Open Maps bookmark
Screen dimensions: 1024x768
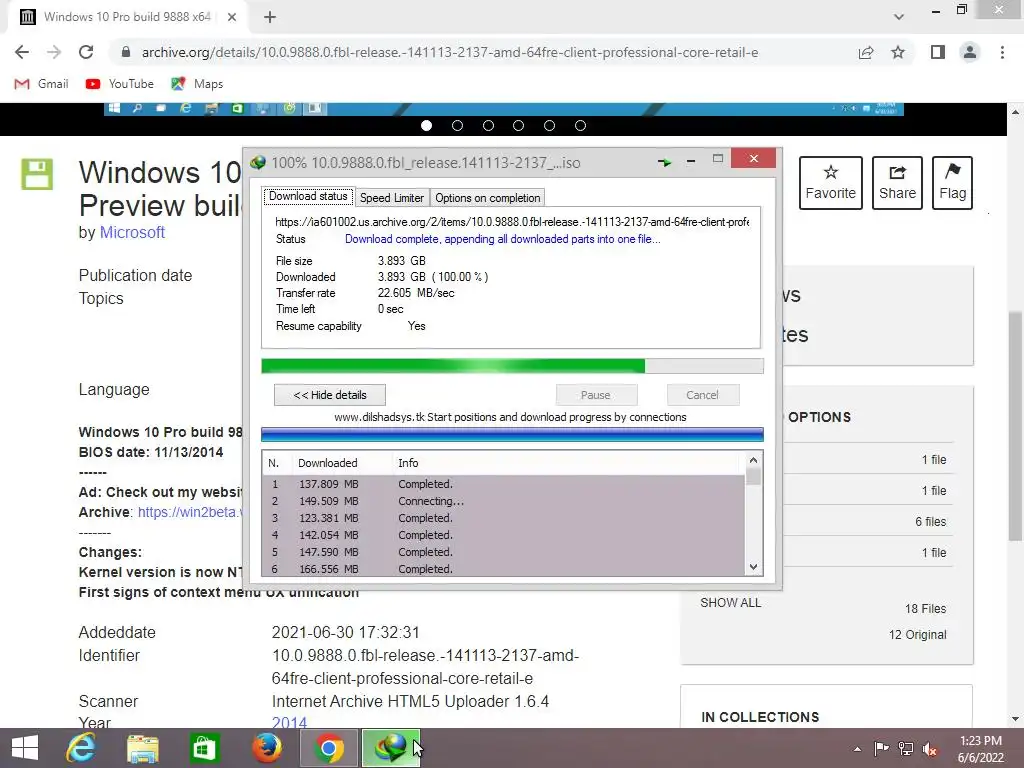197,84
